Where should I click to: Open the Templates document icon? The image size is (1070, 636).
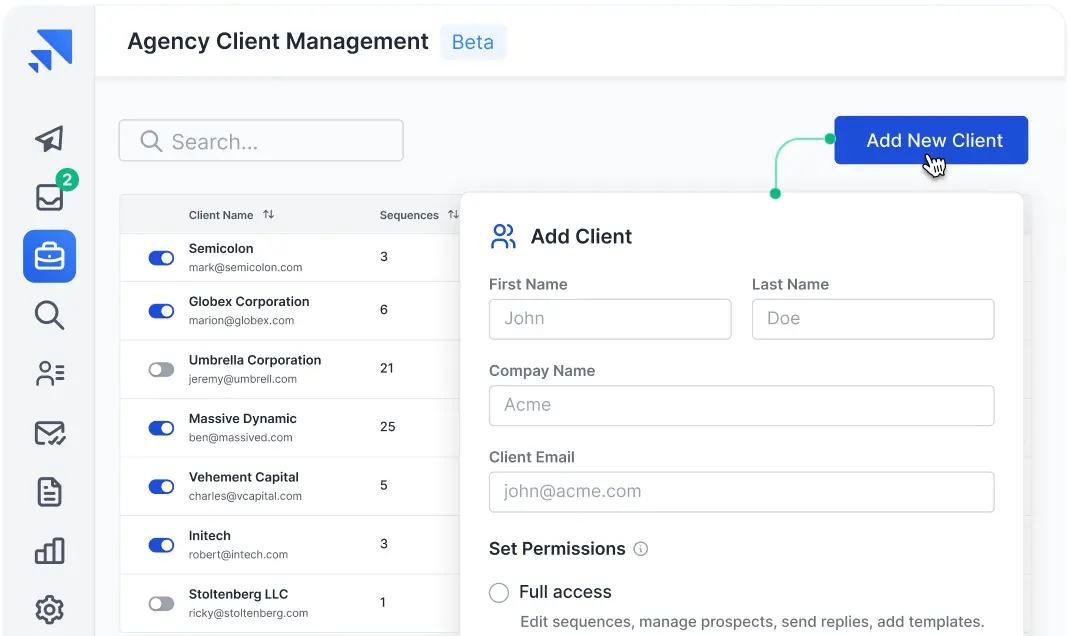coord(49,491)
